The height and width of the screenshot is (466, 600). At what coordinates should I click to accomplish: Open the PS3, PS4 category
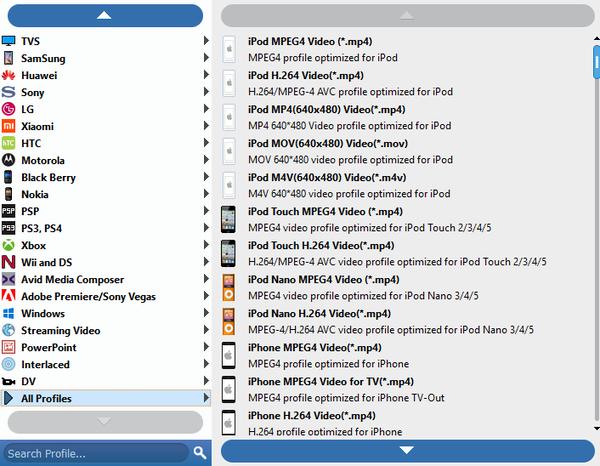(105, 228)
